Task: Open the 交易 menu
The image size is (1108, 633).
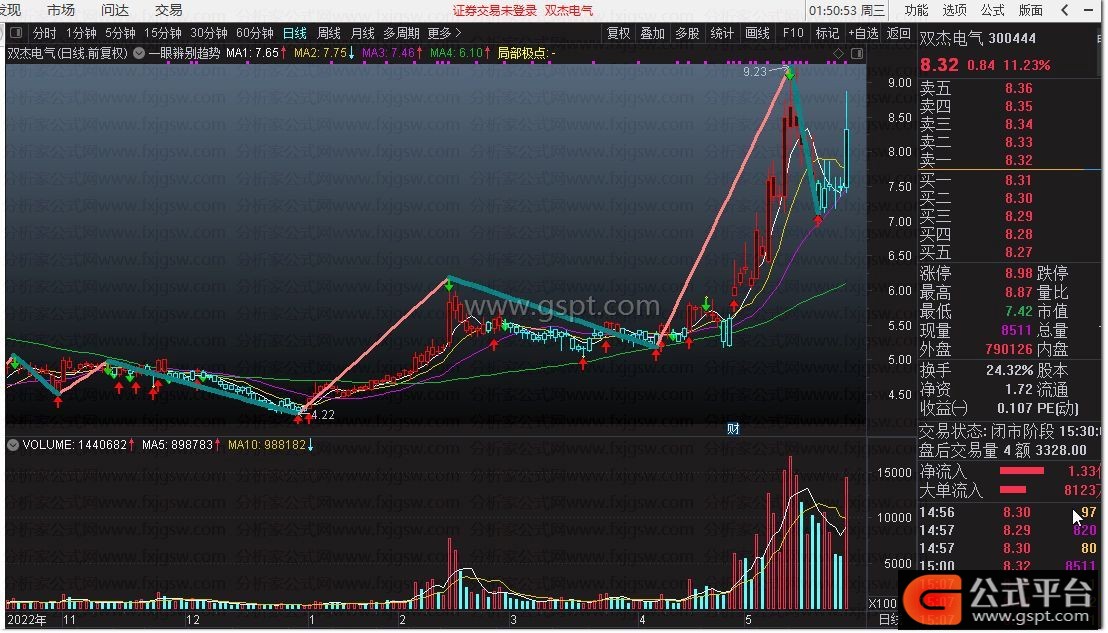Action: [168, 10]
